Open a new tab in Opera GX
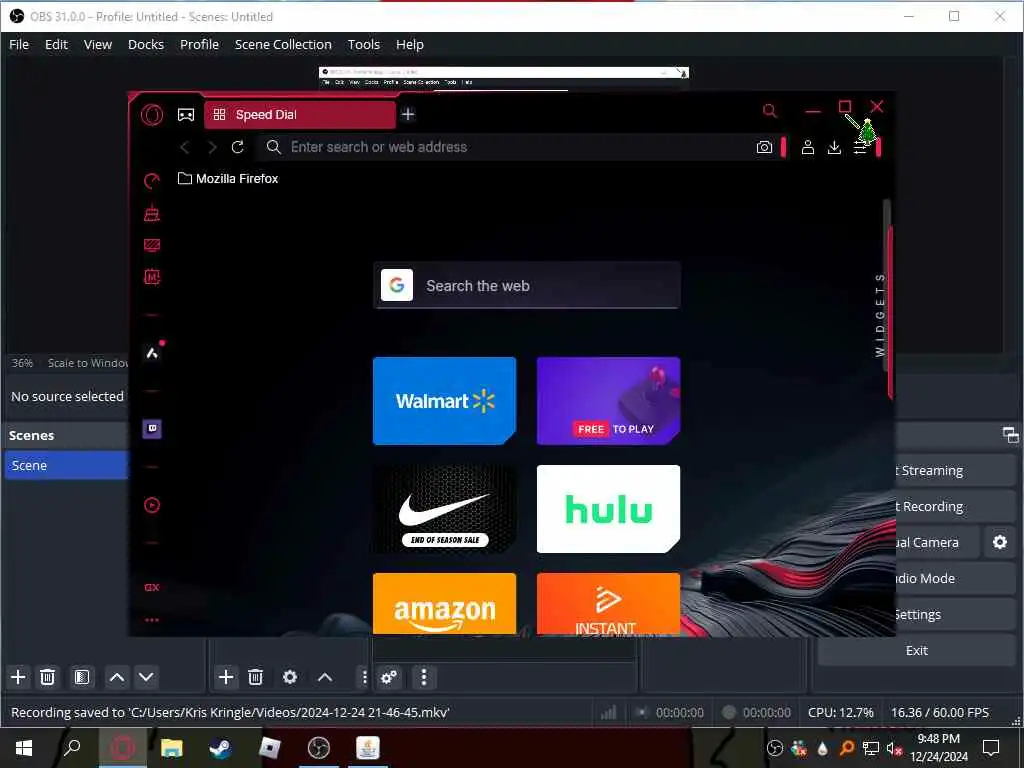This screenshot has width=1024, height=768. click(x=408, y=114)
